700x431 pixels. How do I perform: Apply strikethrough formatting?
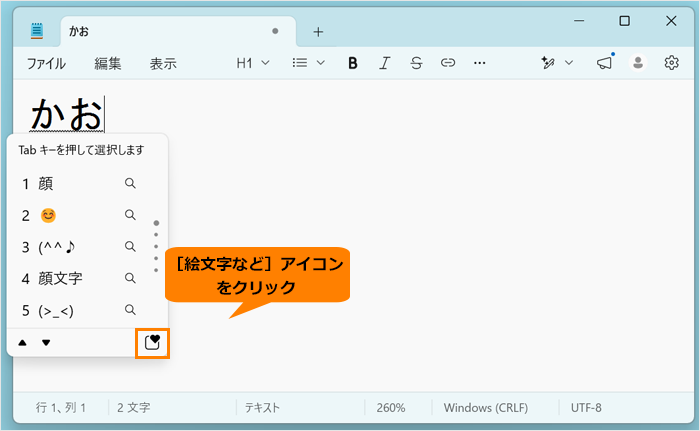(416, 63)
